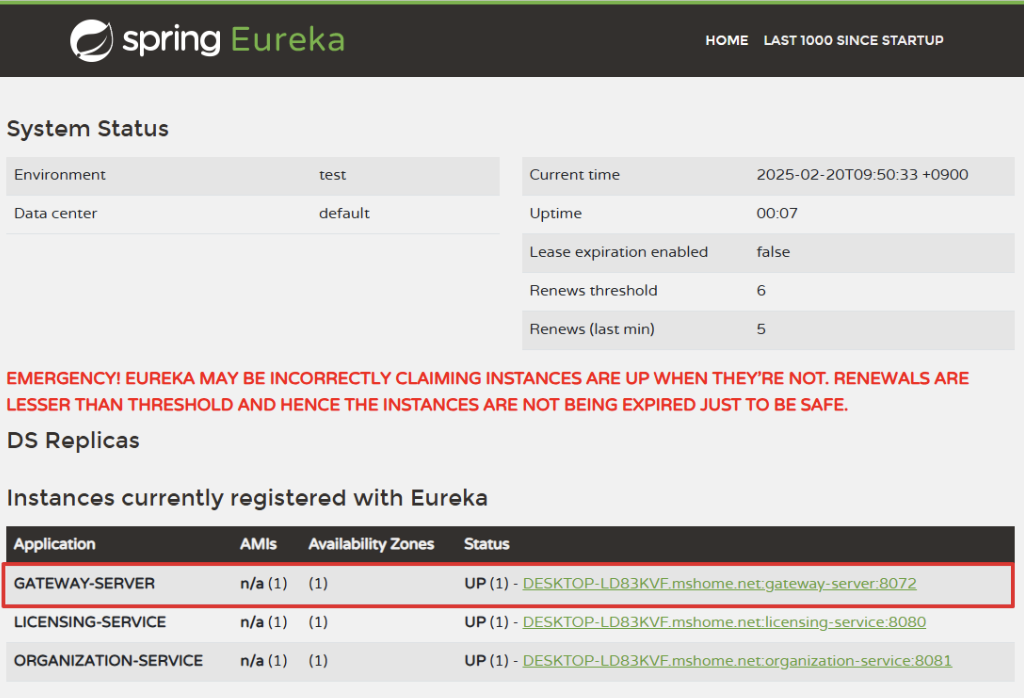Select the ORGANIZATION-SERVICE application cell
1024x698 pixels.
[108, 661]
